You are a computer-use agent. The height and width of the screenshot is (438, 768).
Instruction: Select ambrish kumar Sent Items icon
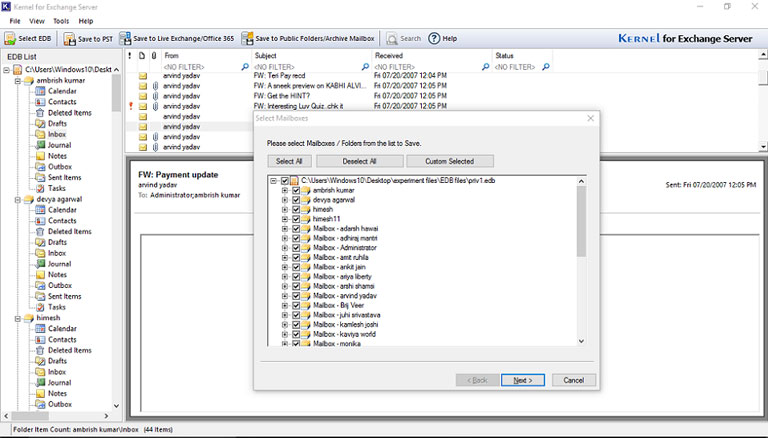tap(40, 177)
